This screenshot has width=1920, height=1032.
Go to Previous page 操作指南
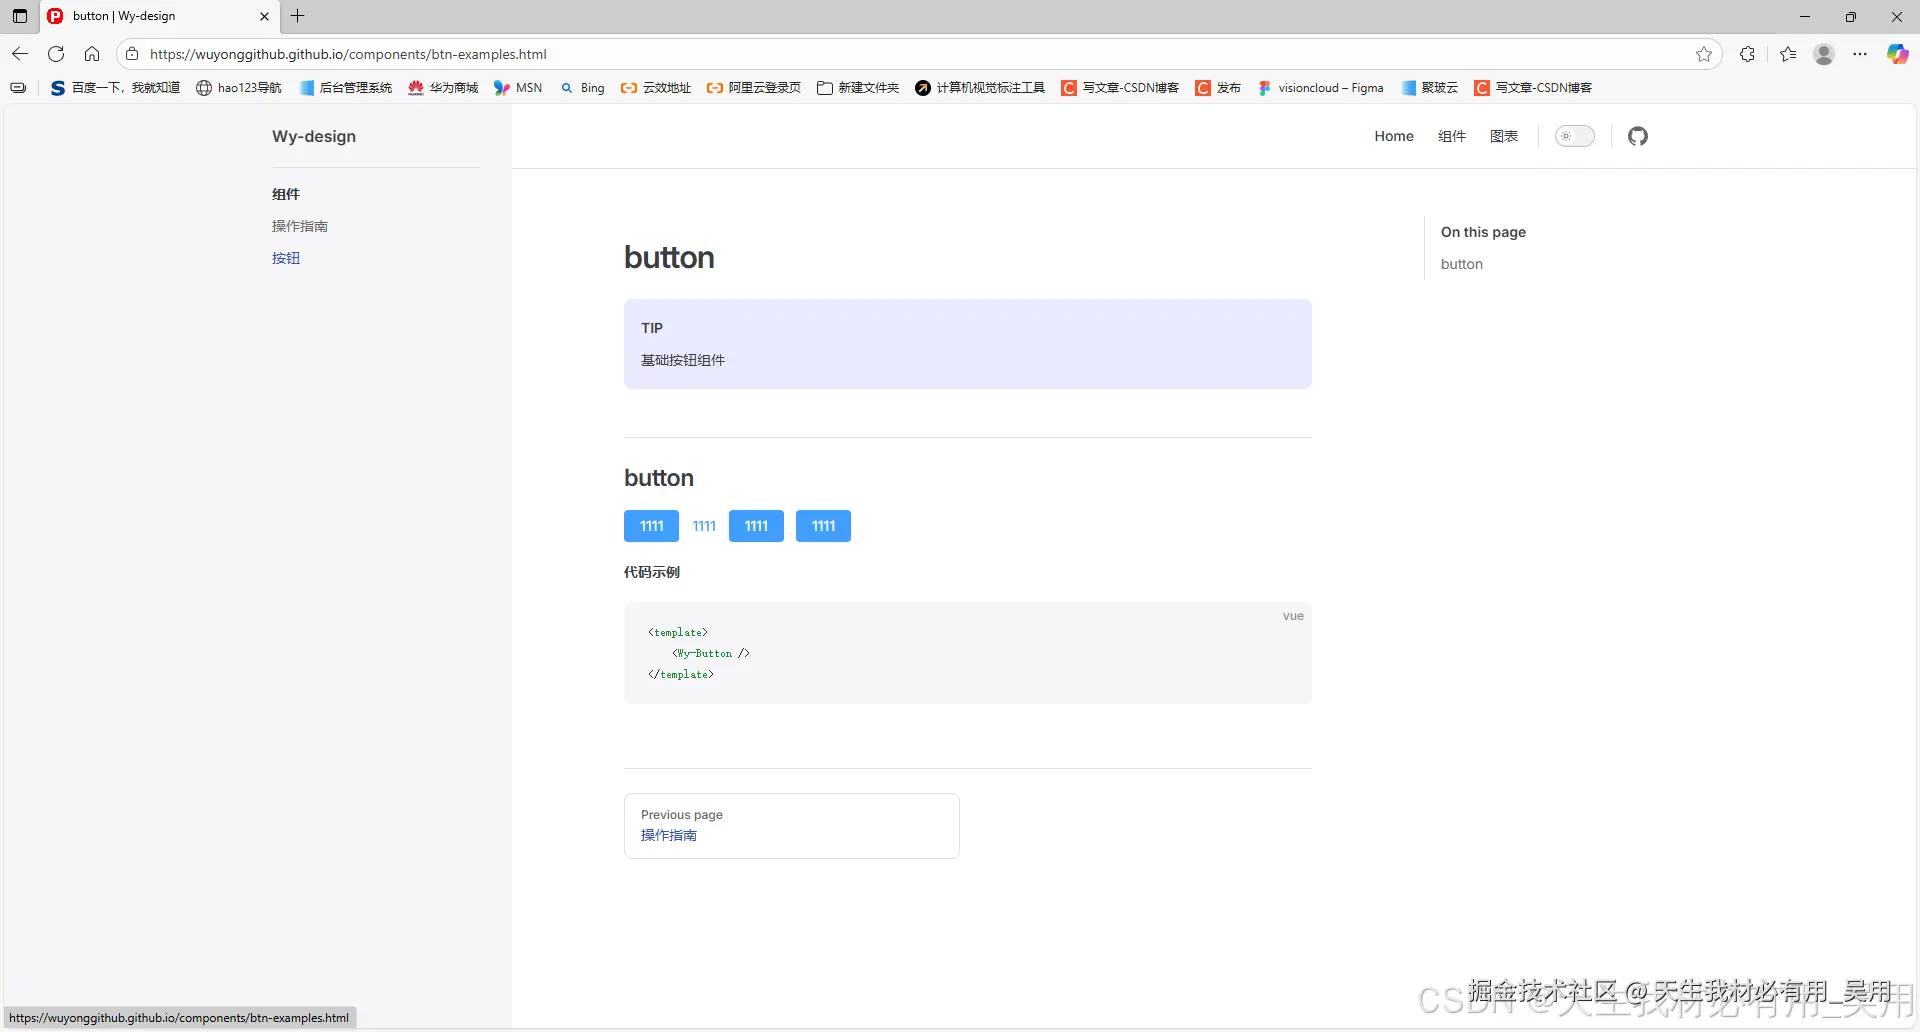click(668, 835)
